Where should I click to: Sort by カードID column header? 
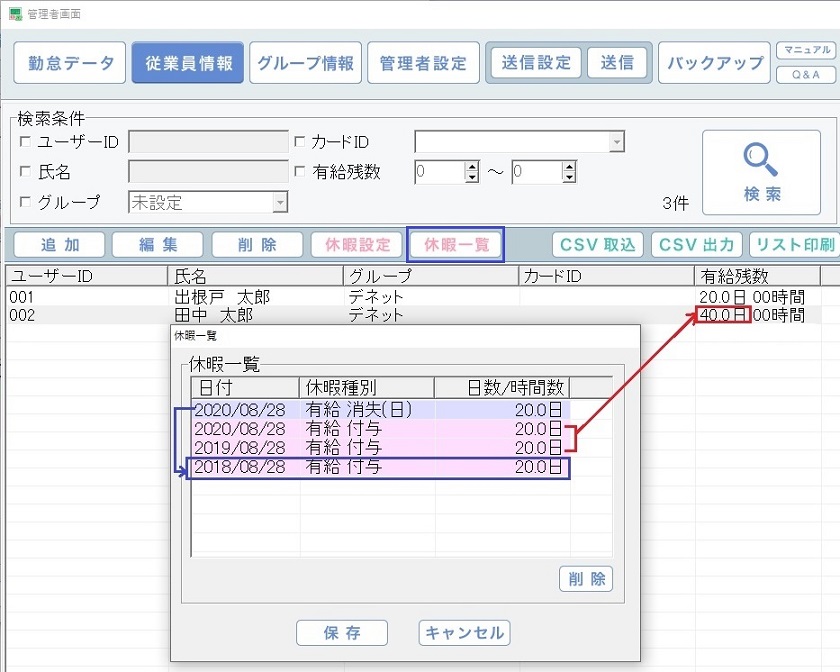[606, 276]
